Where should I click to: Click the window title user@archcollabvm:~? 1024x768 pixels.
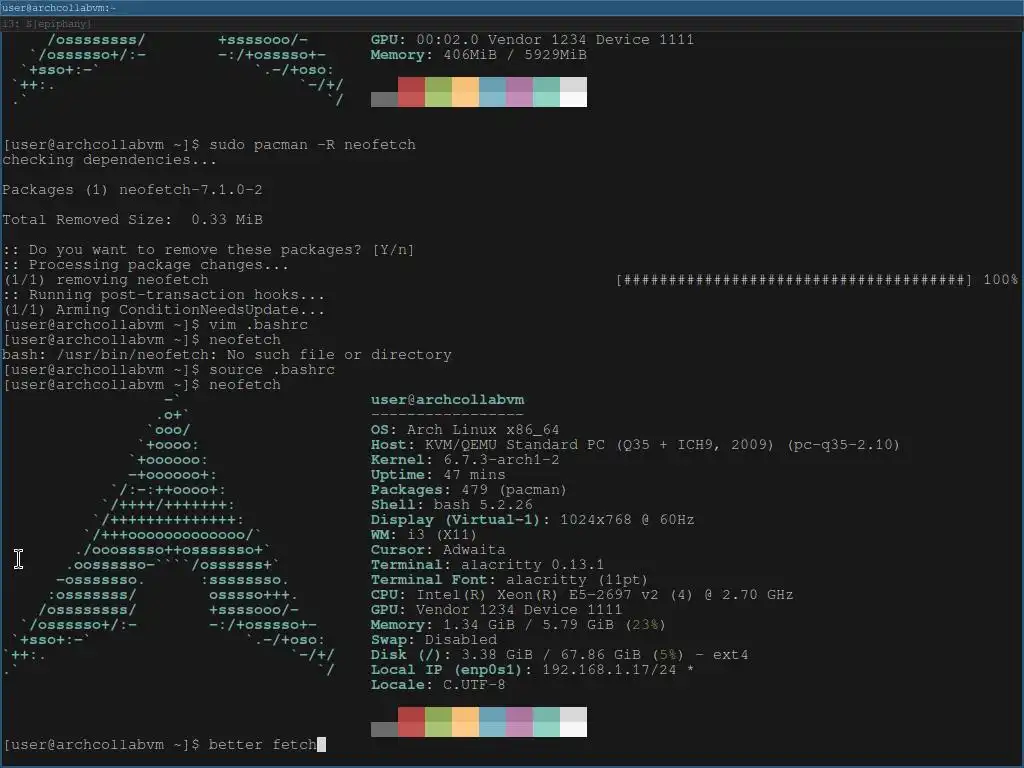(58, 8)
